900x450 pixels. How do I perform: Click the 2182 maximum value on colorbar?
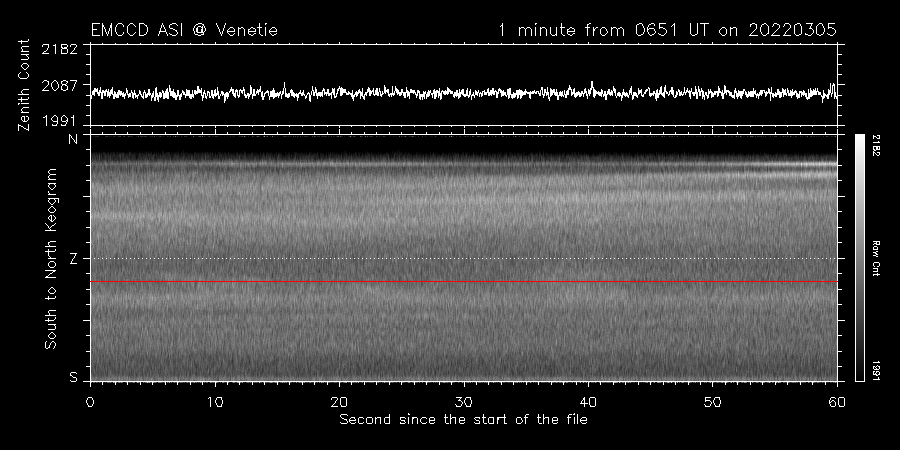pos(875,145)
